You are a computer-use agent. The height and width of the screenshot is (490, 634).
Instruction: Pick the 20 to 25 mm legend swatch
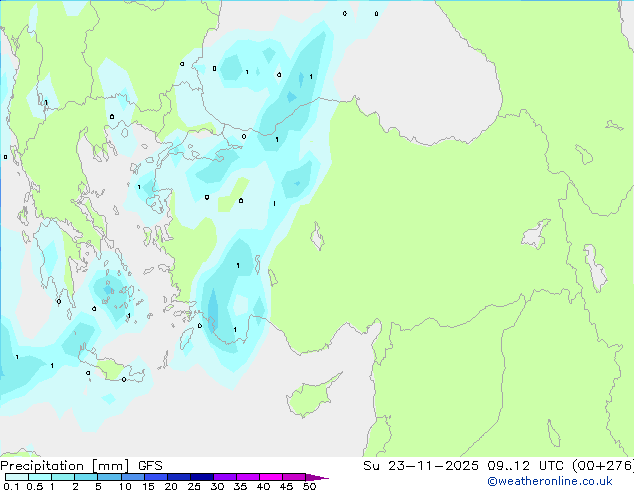pyautogui.click(x=178, y=477)
